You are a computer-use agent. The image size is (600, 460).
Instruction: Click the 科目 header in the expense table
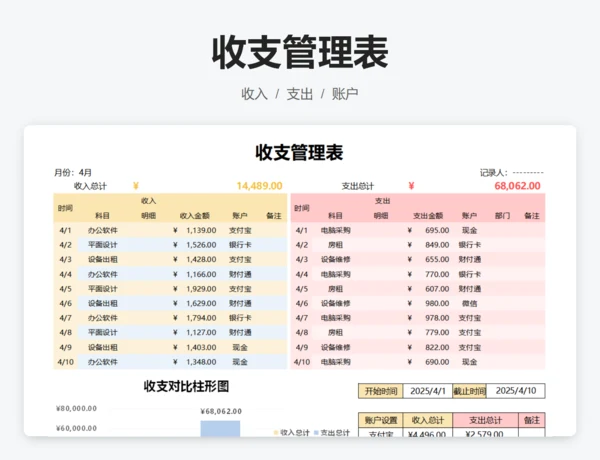pyautogui.click(x=335, y=216)
